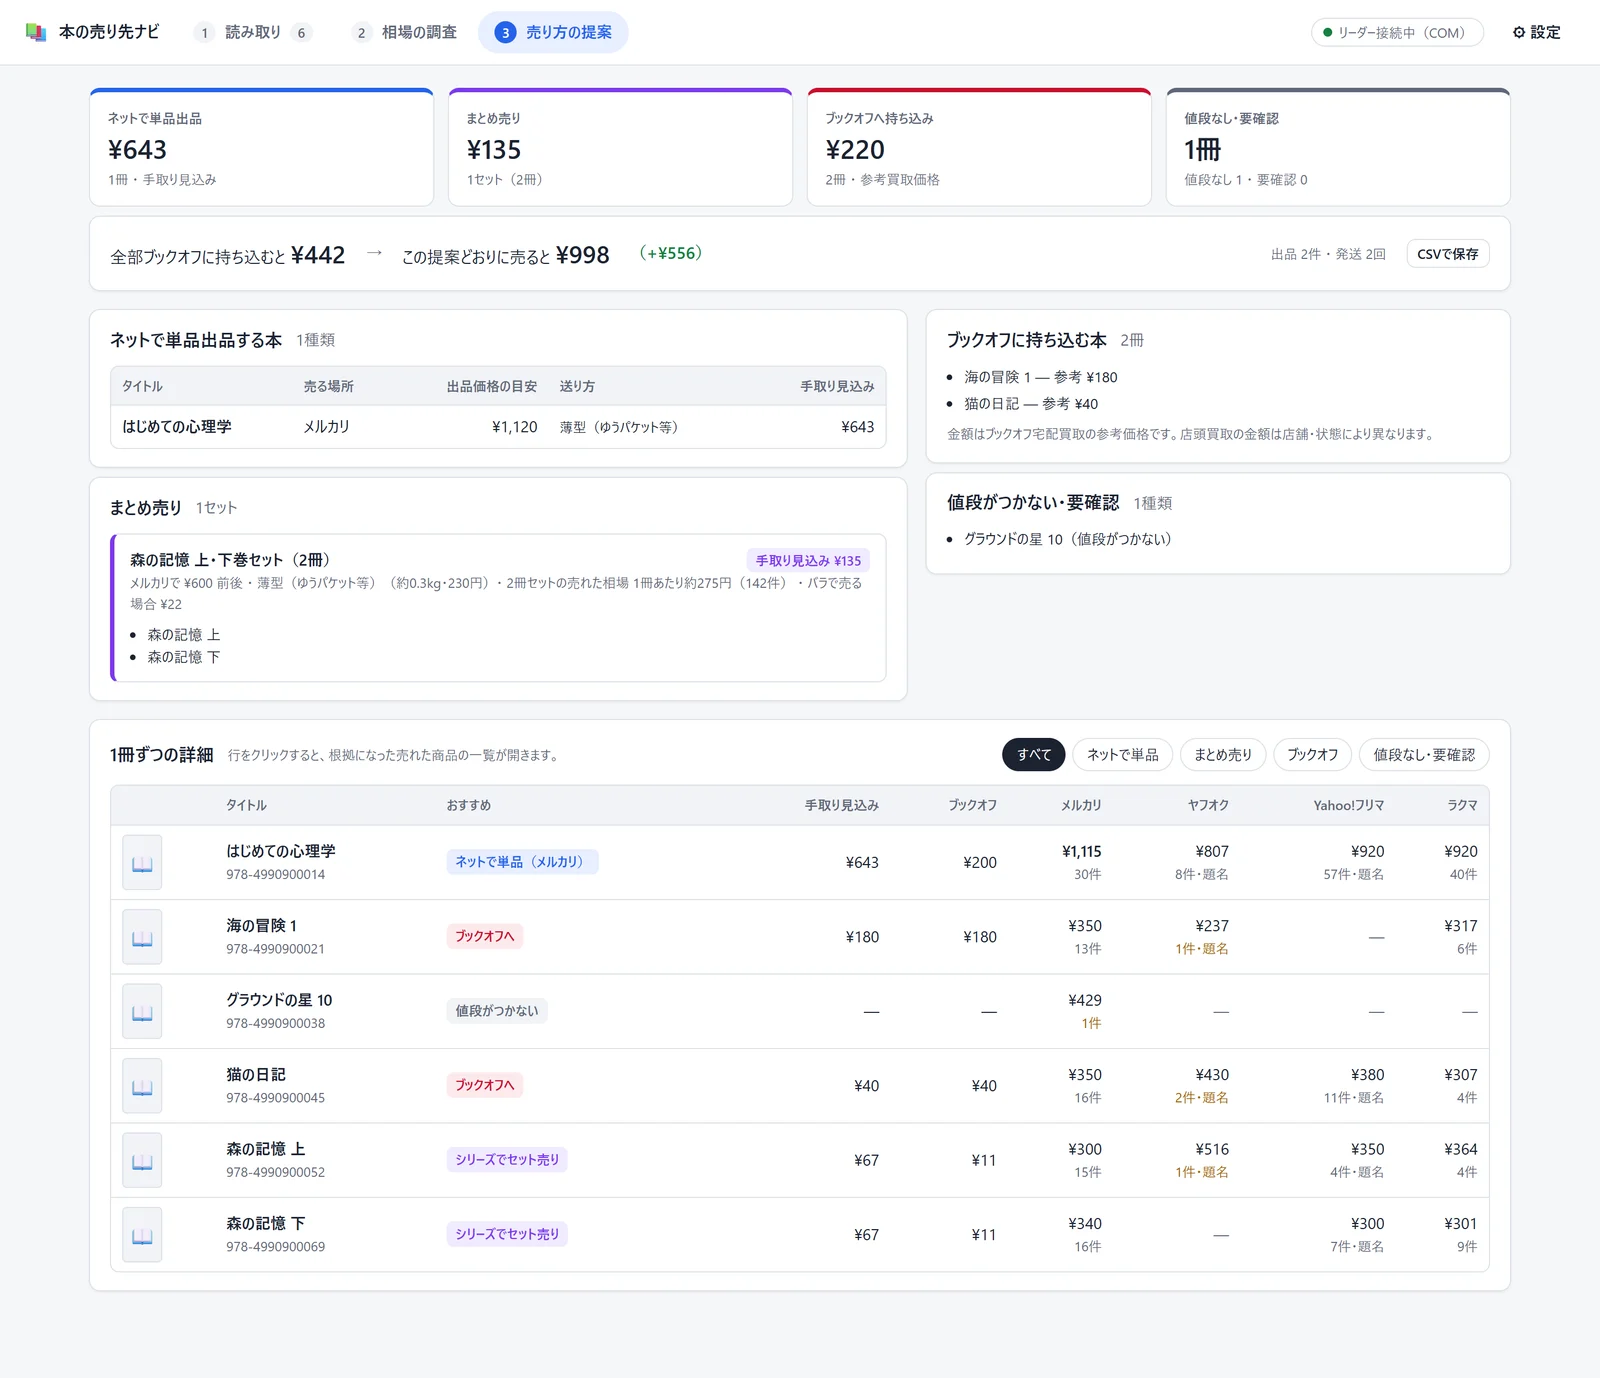Click Yahoo!フリマ column header
Viewport: 1600px width, 1378px height.
tap(1349, 805)
